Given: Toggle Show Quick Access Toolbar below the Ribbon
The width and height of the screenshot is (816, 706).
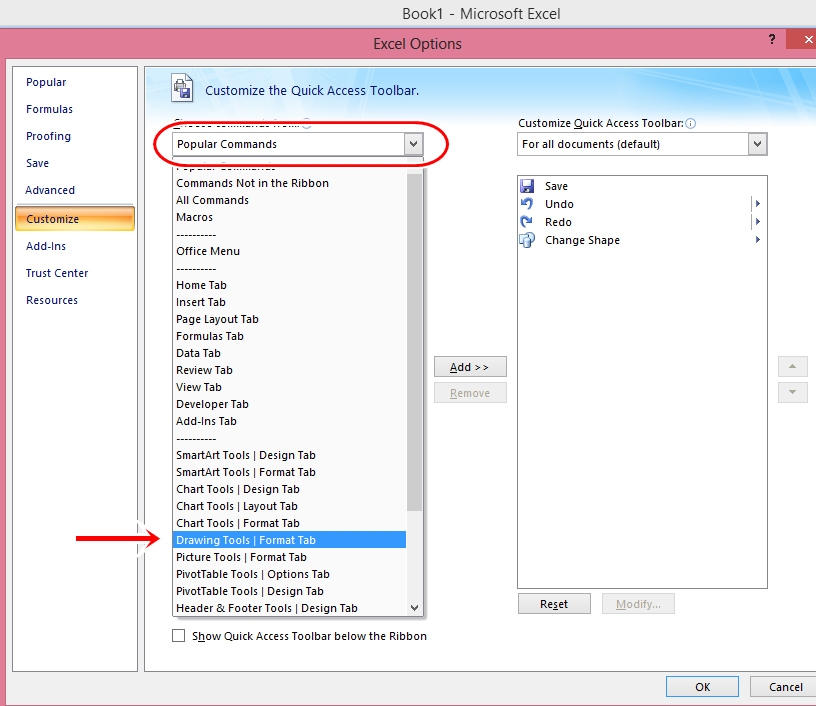Looking at the screenshot, I should click(178, 636).
